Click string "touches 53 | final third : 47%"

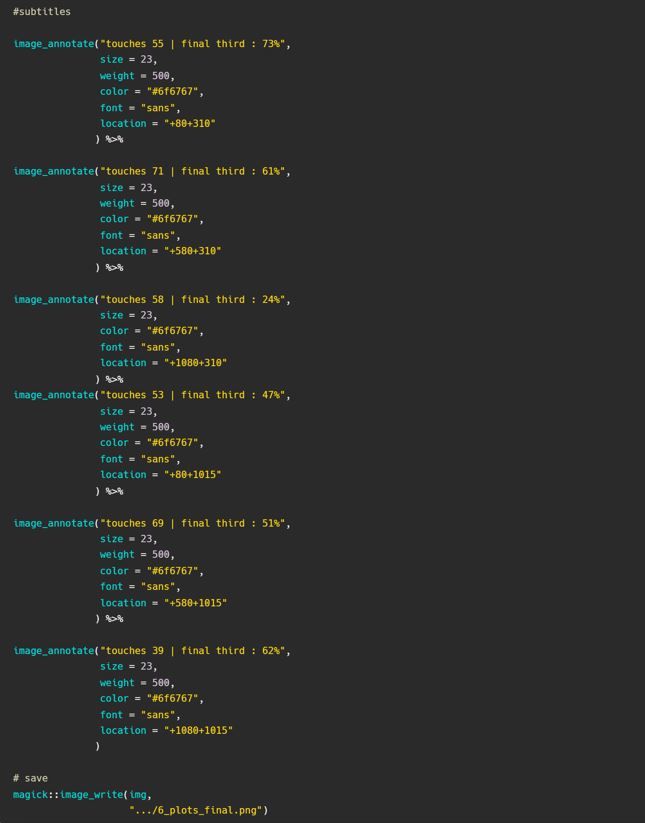pyautogui.click(x=193, y=395)
